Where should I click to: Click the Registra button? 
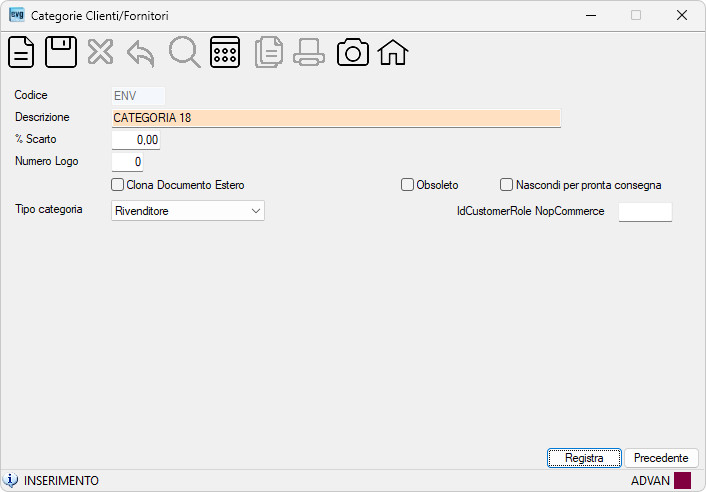(584, 458)
